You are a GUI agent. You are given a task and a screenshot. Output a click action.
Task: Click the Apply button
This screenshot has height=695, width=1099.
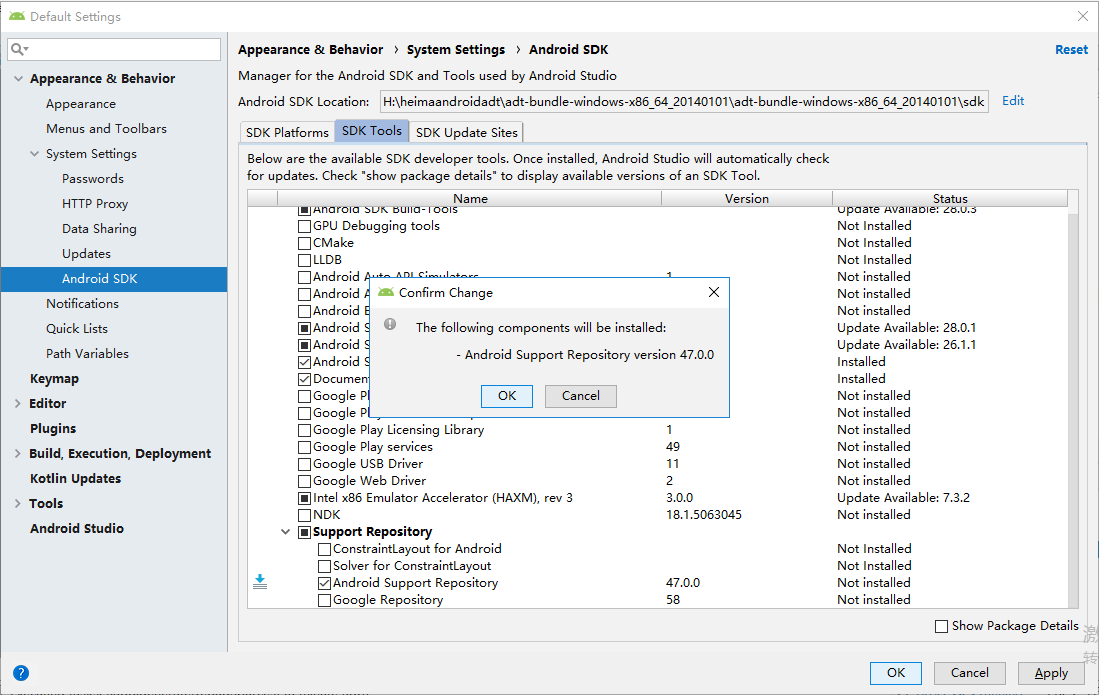tap(1051, 673)
